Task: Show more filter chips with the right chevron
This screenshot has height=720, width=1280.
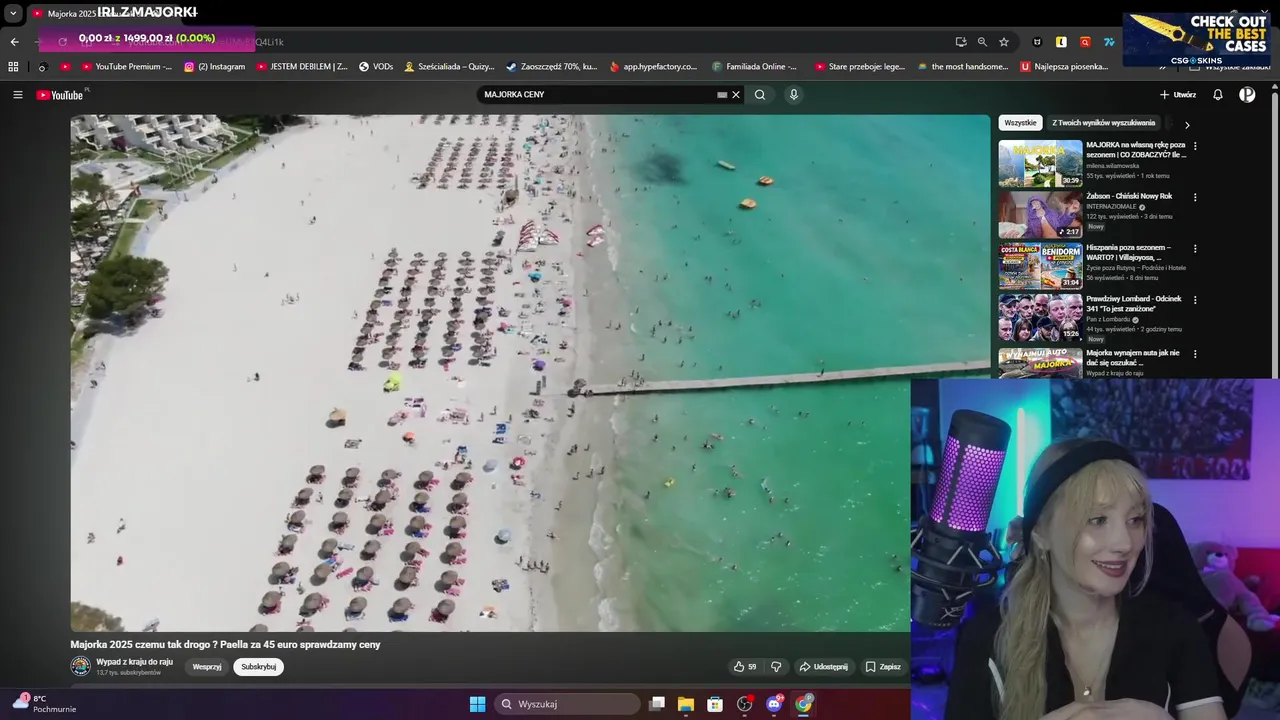Action: pyautogui.click(x=1187, y=125)
